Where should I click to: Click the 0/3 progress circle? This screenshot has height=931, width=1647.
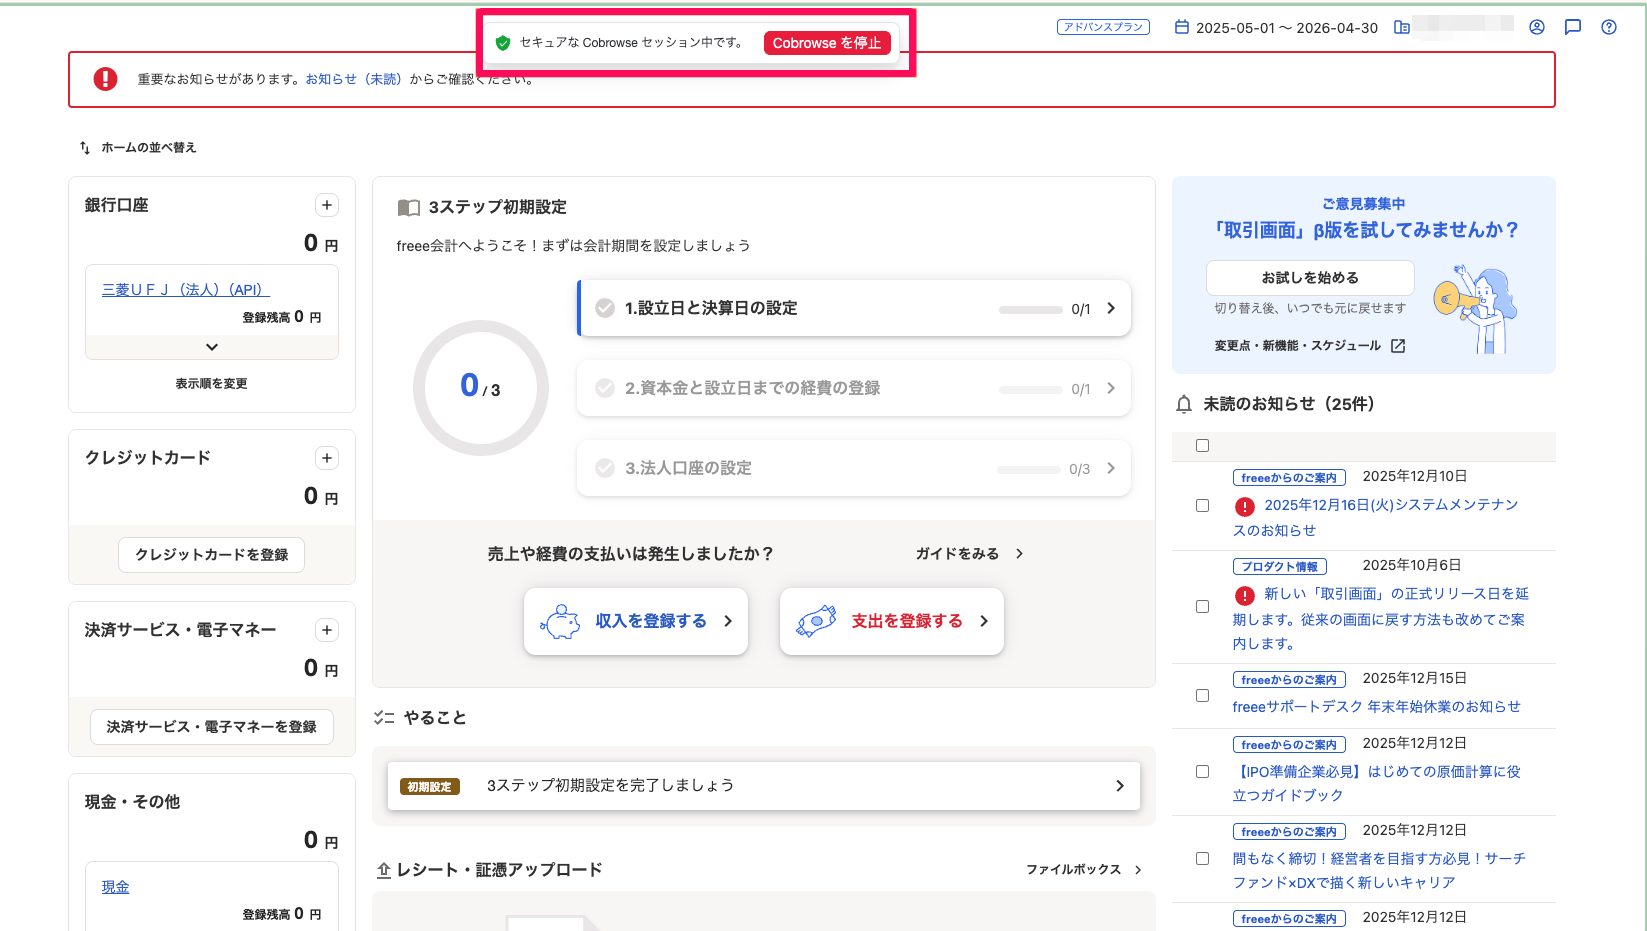tap(481, 388)
